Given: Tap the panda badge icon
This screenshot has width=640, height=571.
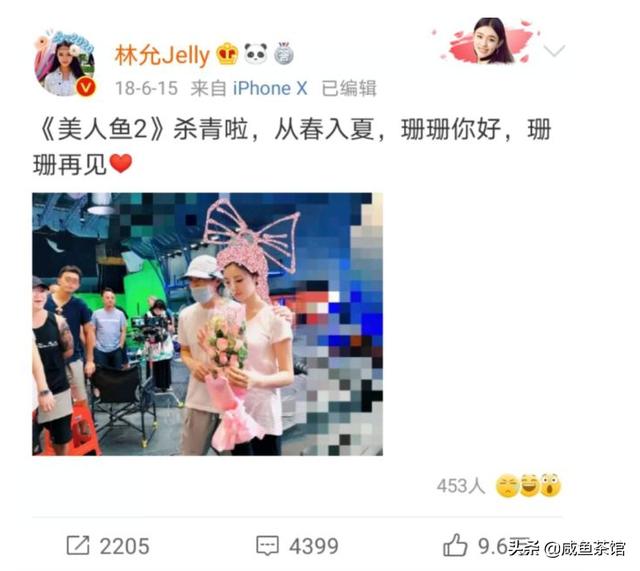Looking at the screenshot, I should (x=256, y=53).
